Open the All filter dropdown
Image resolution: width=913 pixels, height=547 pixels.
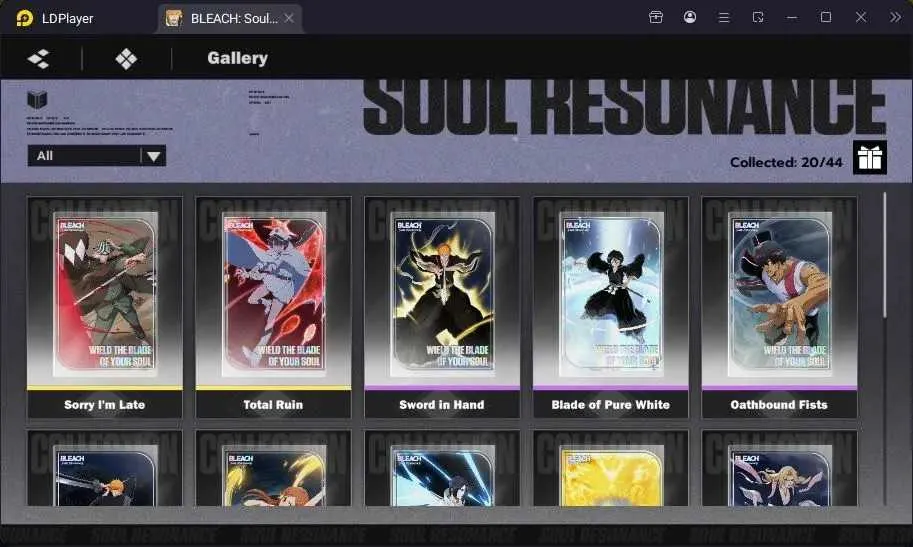click(x=97, y=156)
